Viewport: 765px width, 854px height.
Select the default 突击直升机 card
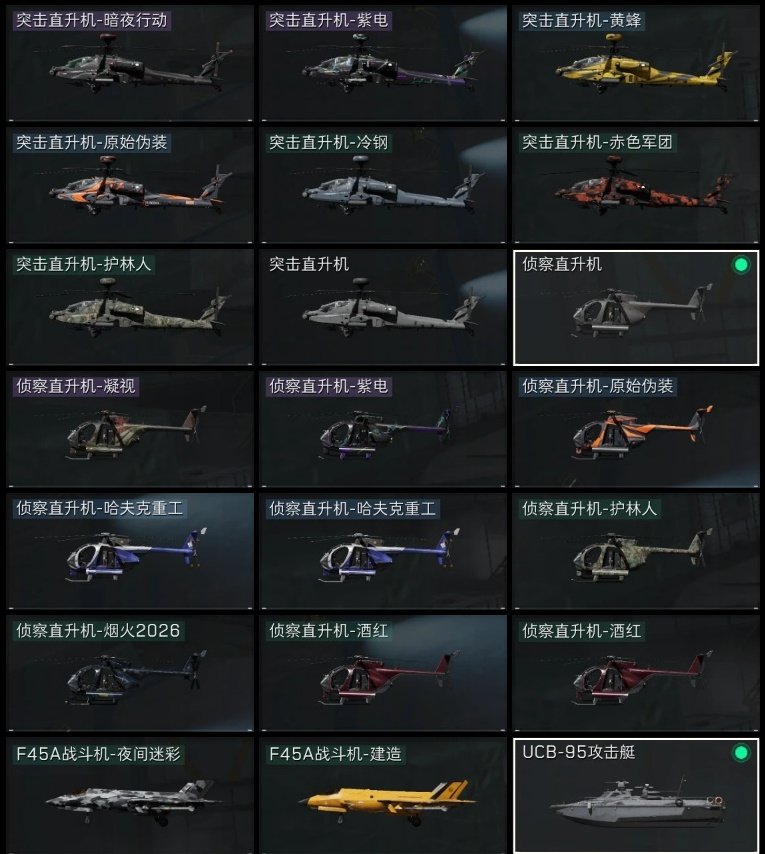click(383, 307)
